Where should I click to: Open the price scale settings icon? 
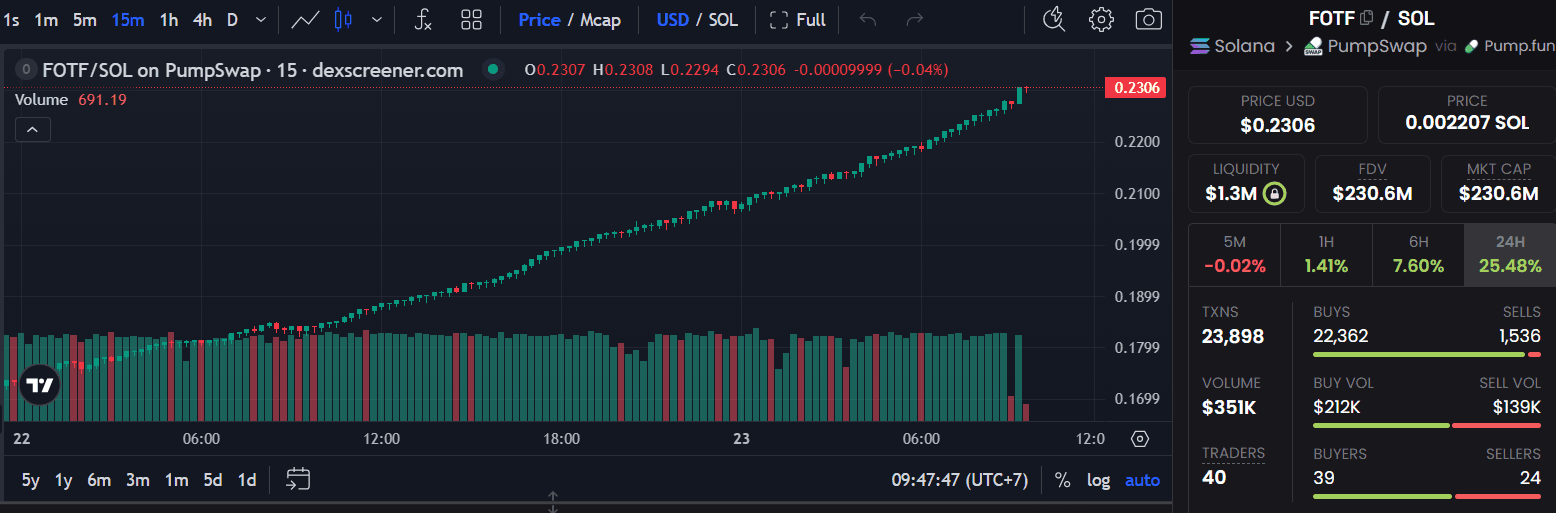click(x=1139, y=438)
